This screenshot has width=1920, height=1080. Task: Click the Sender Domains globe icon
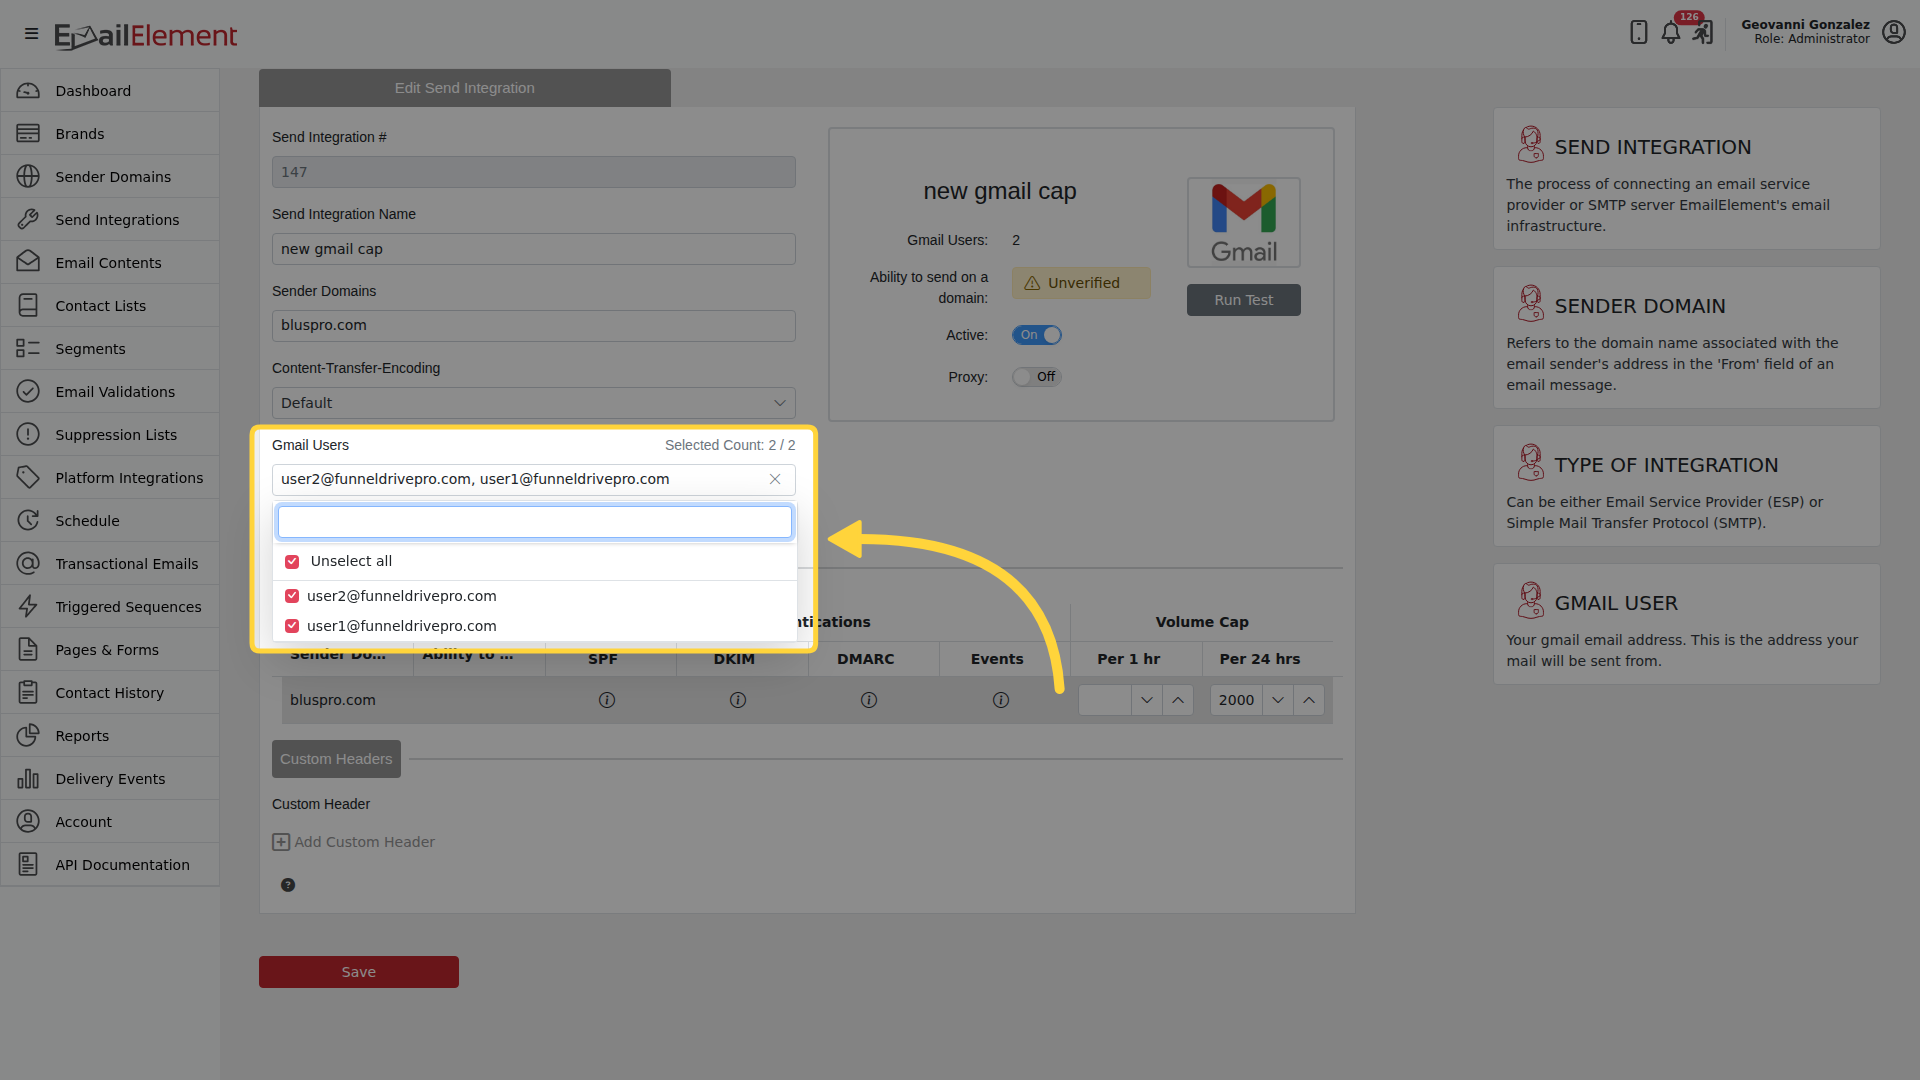click(x=28, y=177)
